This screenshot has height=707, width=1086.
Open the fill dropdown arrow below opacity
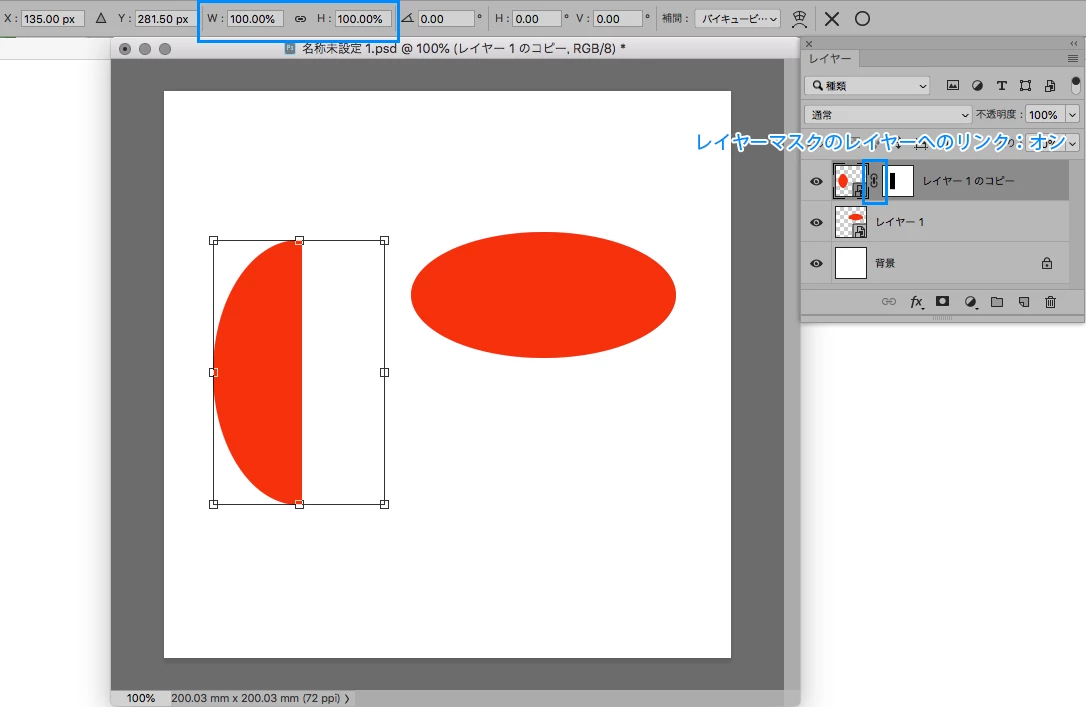click(1073, 143)
